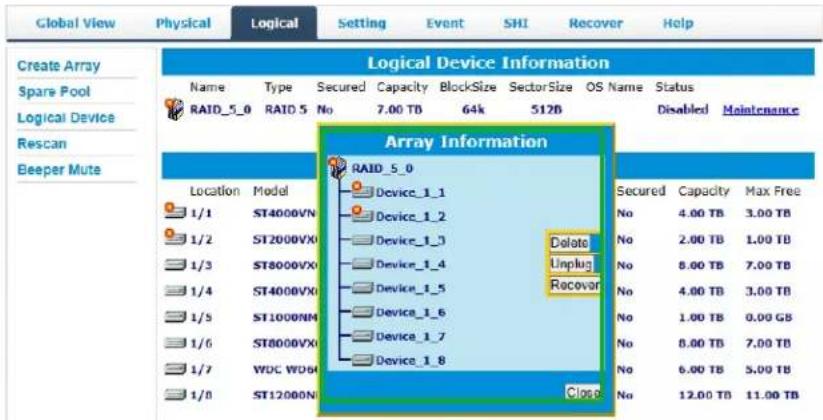Viewport: 823px width, 420px height.
Task: Click model ST4000VN at location 1/1
Action: click(284, 213)
